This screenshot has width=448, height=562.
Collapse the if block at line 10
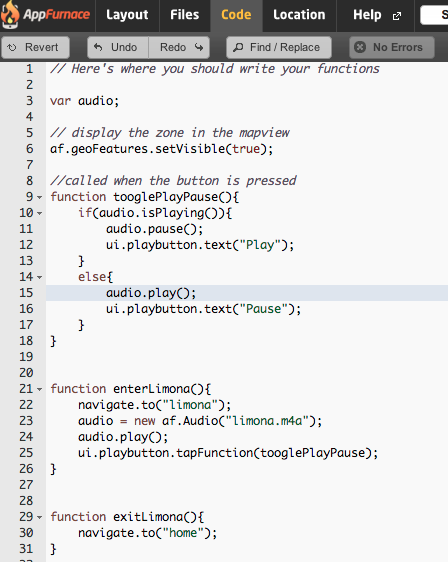pos(39,214)
